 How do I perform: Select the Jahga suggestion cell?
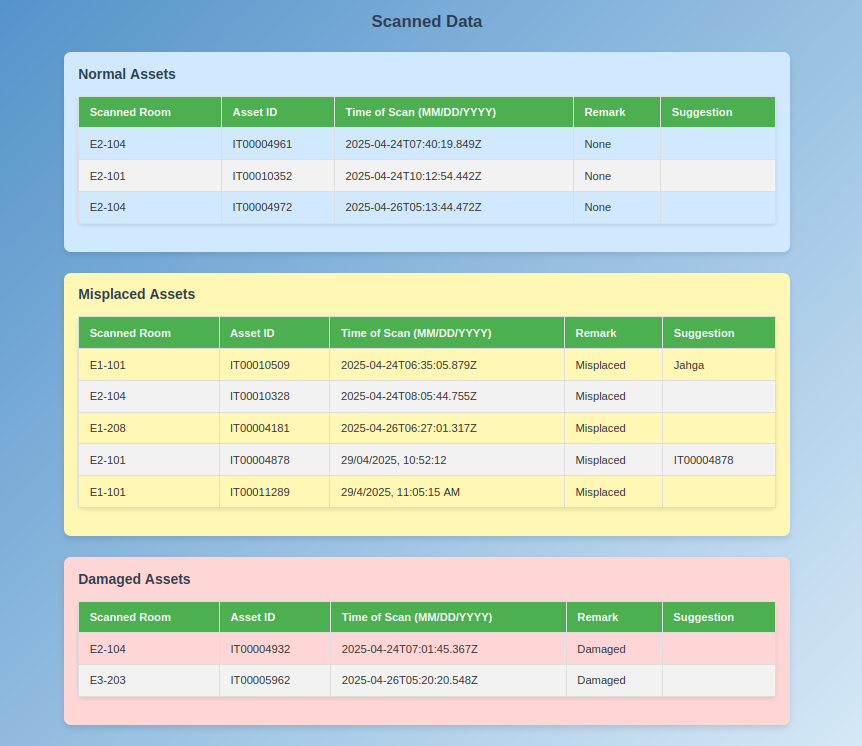tap(719, 365)
